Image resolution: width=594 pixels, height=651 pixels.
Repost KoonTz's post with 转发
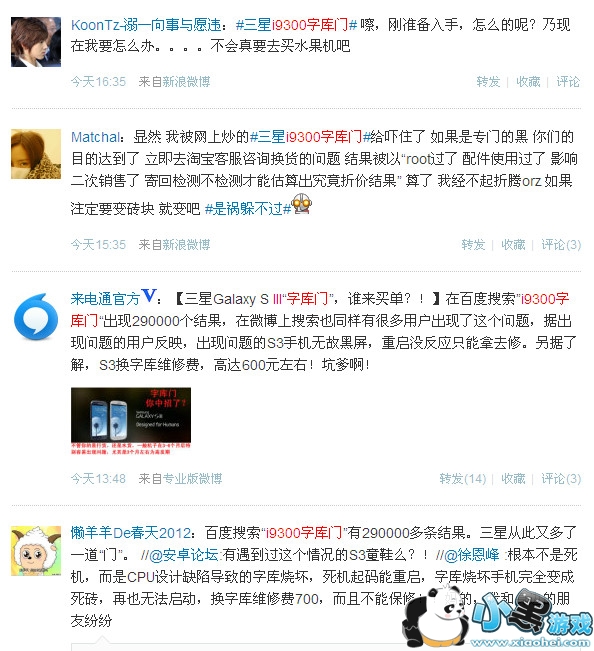488,81
